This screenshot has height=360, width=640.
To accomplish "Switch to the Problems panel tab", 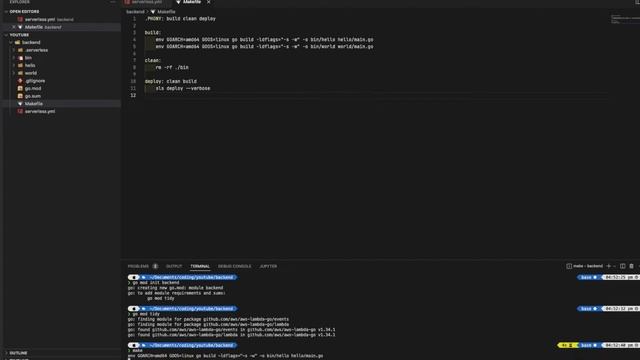I will click(138, 266).
